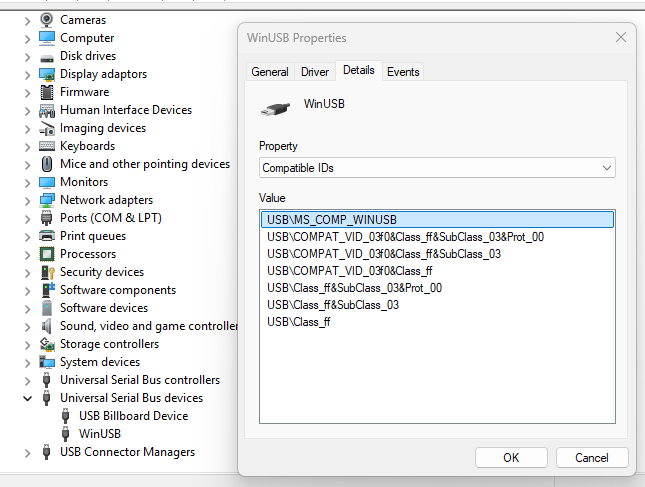Click the Keyboards device icon
Image resolution: width=645 pixels, height=487 pixels.
(x=46, y=146)
